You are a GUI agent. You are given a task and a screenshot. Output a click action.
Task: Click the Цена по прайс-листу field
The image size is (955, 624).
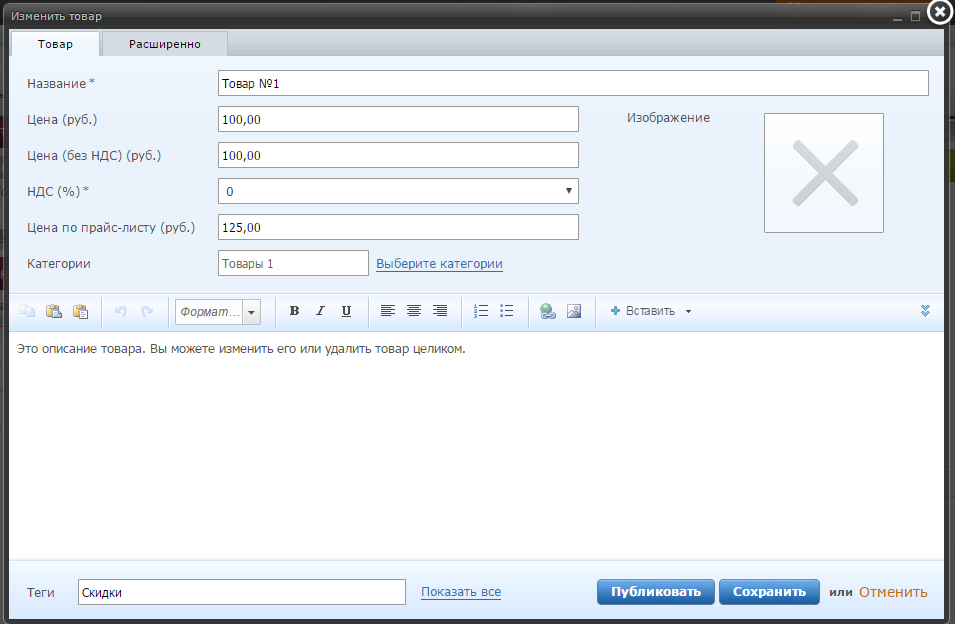coord(398,227)
